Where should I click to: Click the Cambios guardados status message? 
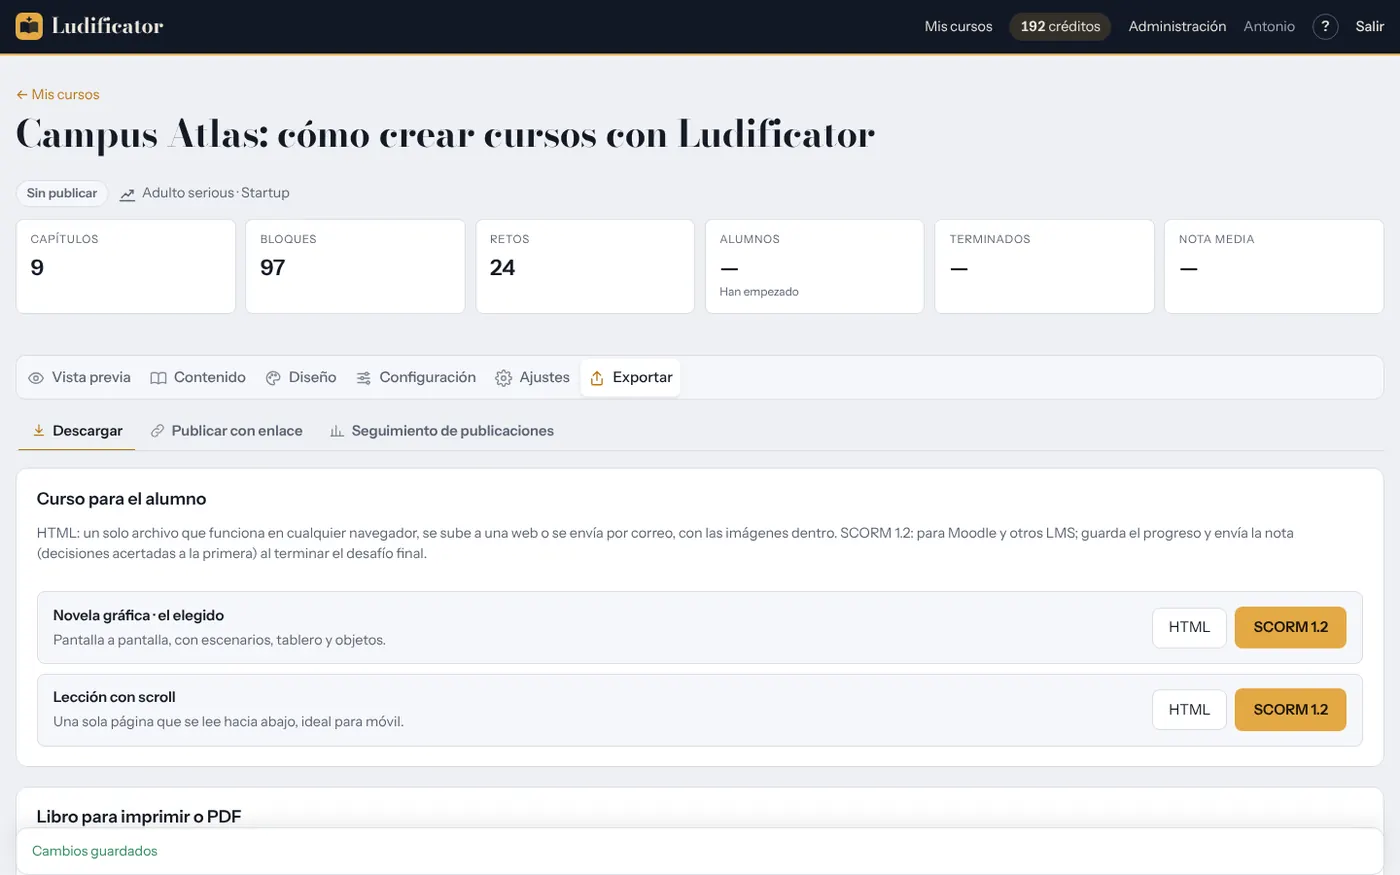[x=95, y=851]
